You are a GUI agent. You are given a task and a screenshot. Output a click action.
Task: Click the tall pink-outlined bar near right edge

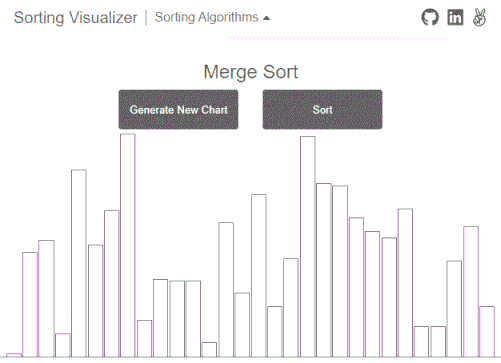click(x=471, y=292)
